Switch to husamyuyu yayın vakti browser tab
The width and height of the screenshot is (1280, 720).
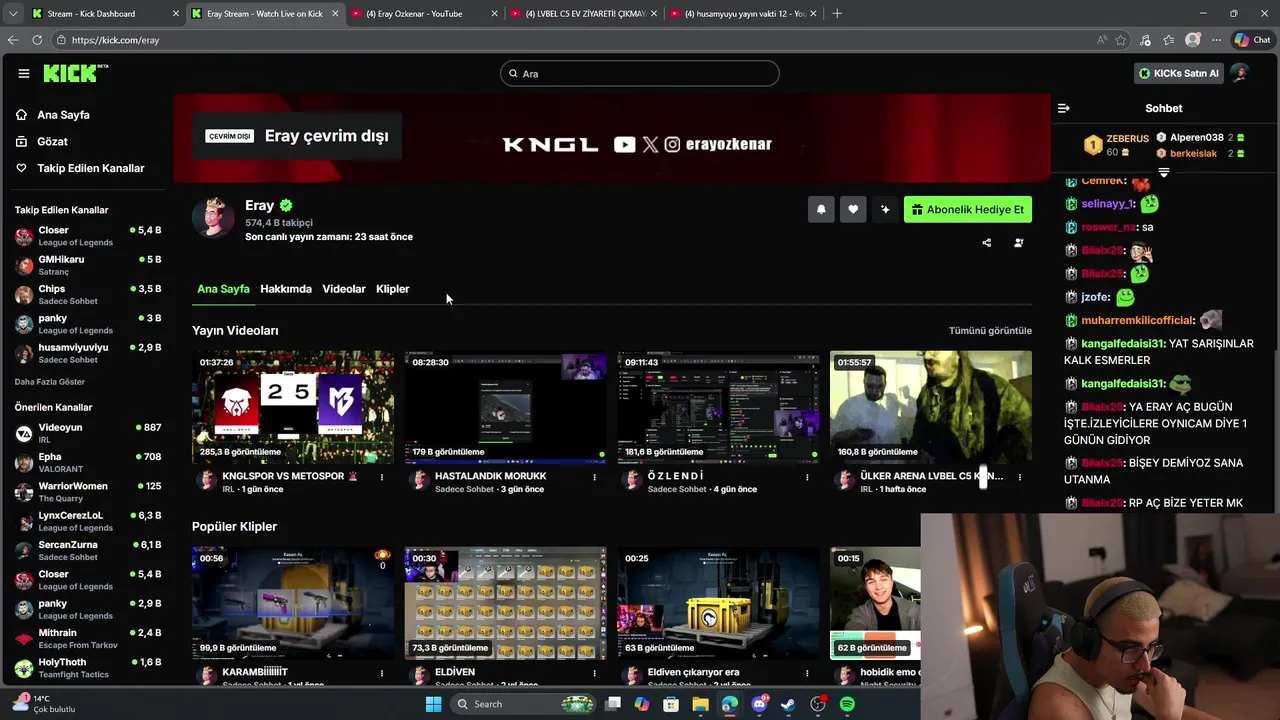[x=742, y=13]
